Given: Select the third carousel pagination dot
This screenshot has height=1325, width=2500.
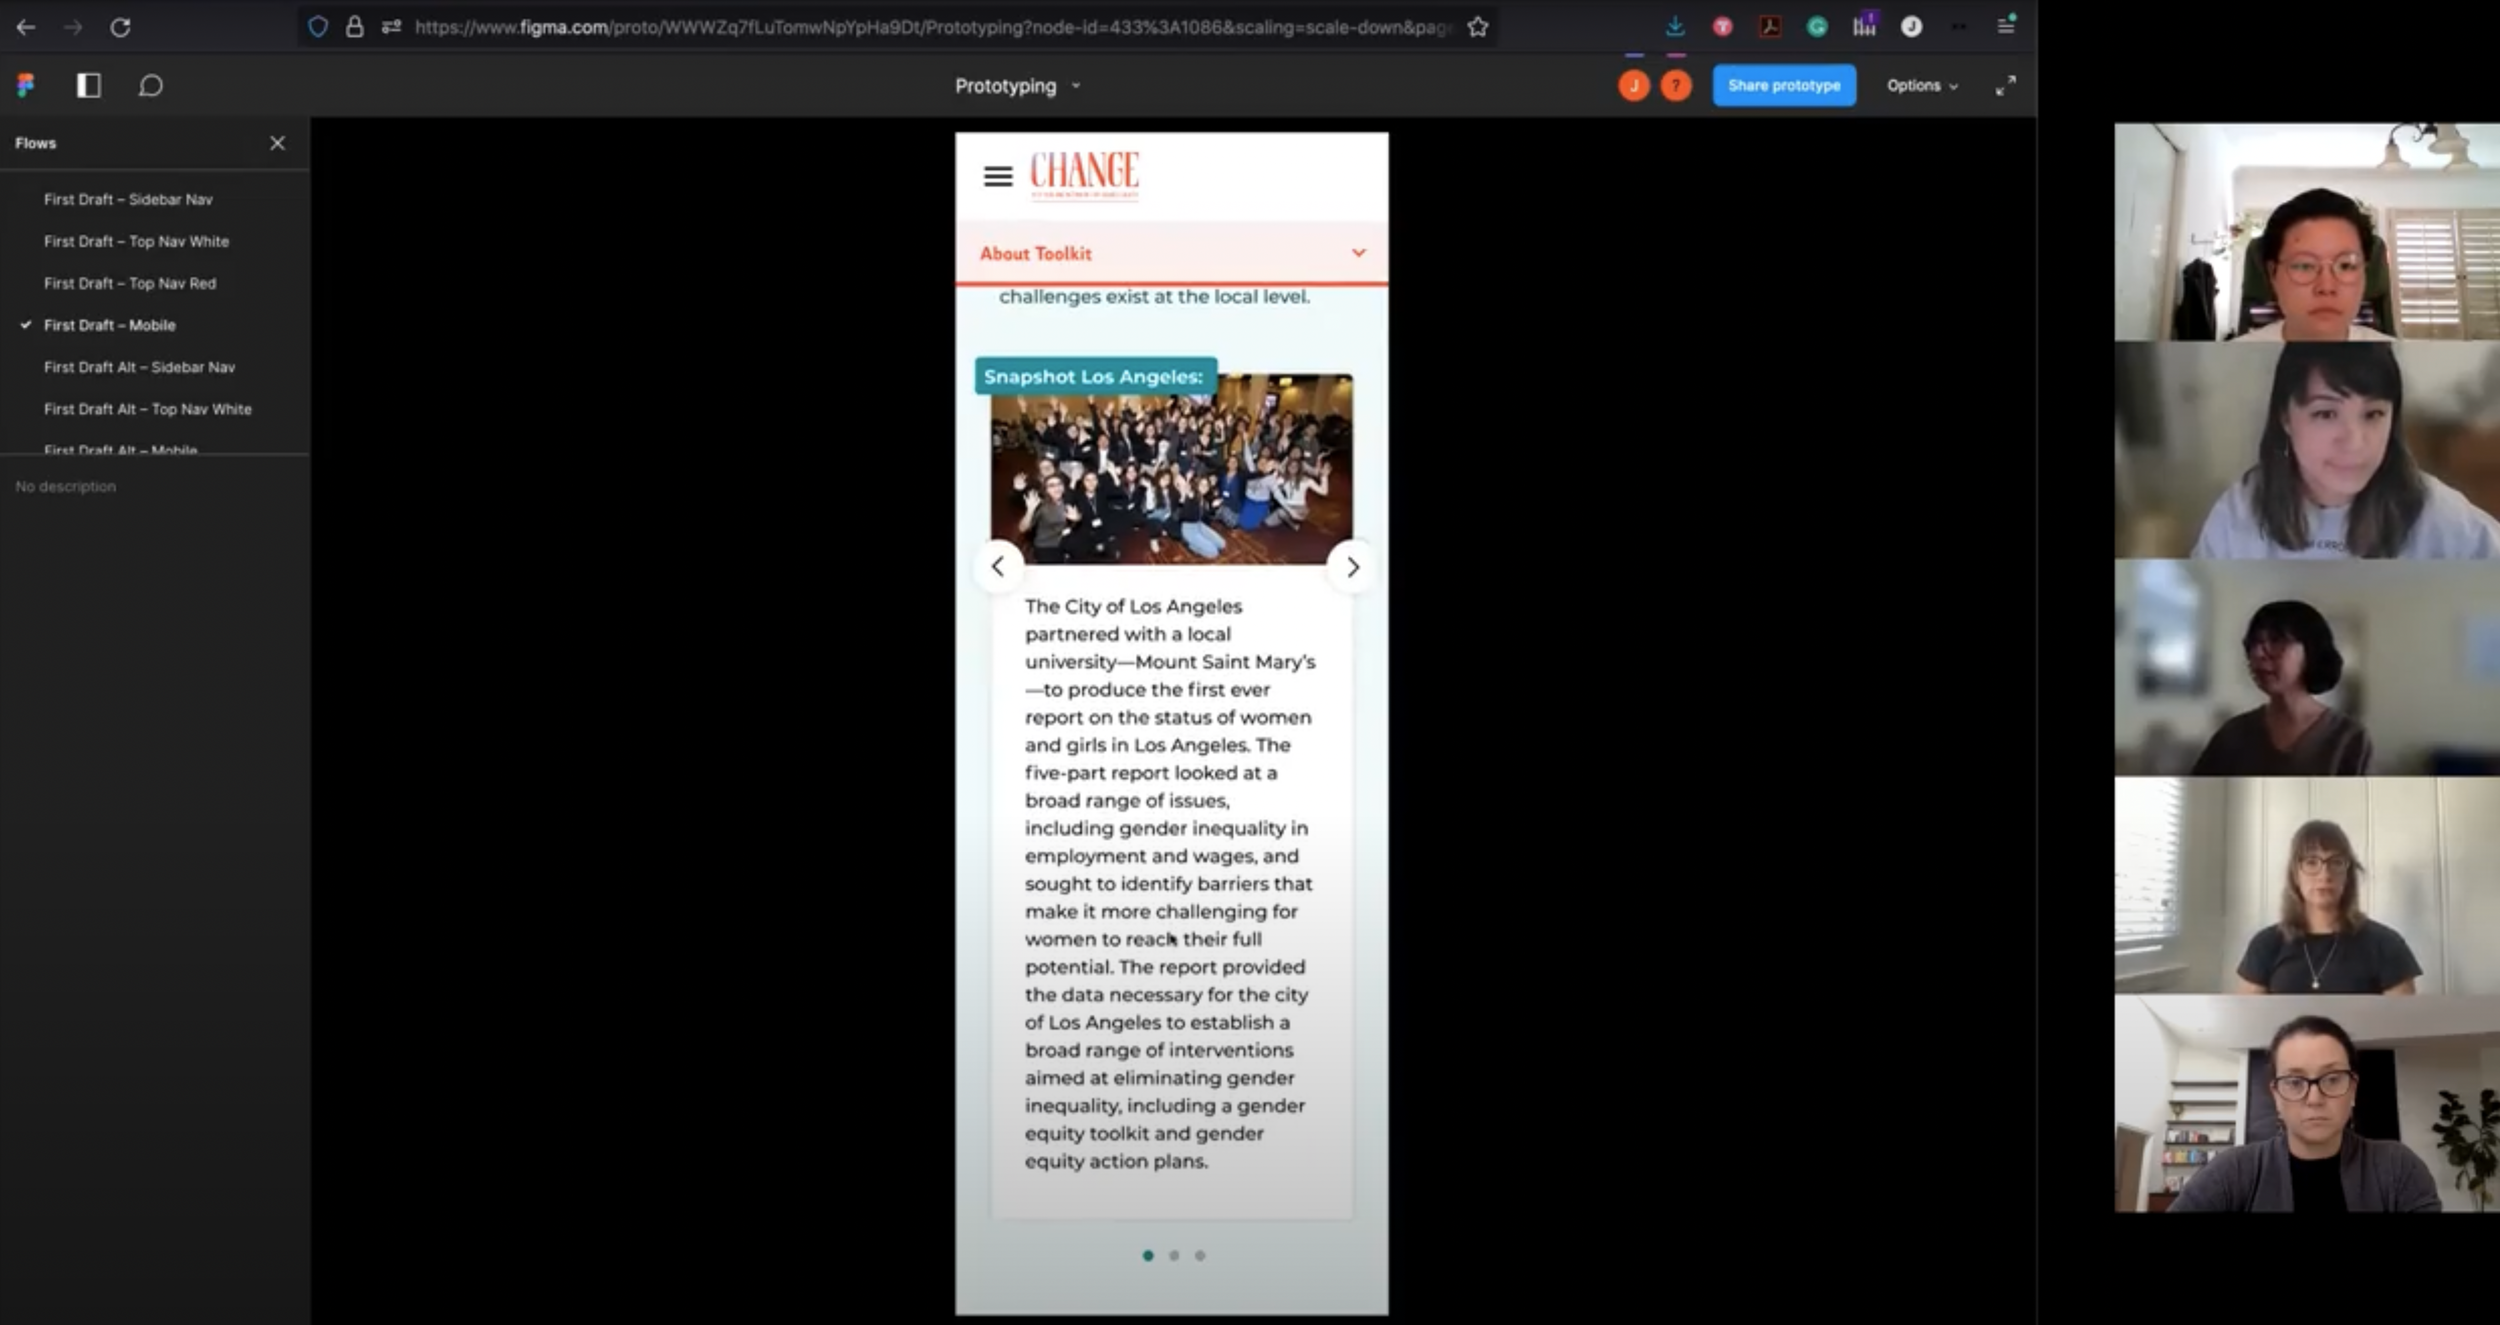Looking at the screenshot, I should pos(1200,1255).
